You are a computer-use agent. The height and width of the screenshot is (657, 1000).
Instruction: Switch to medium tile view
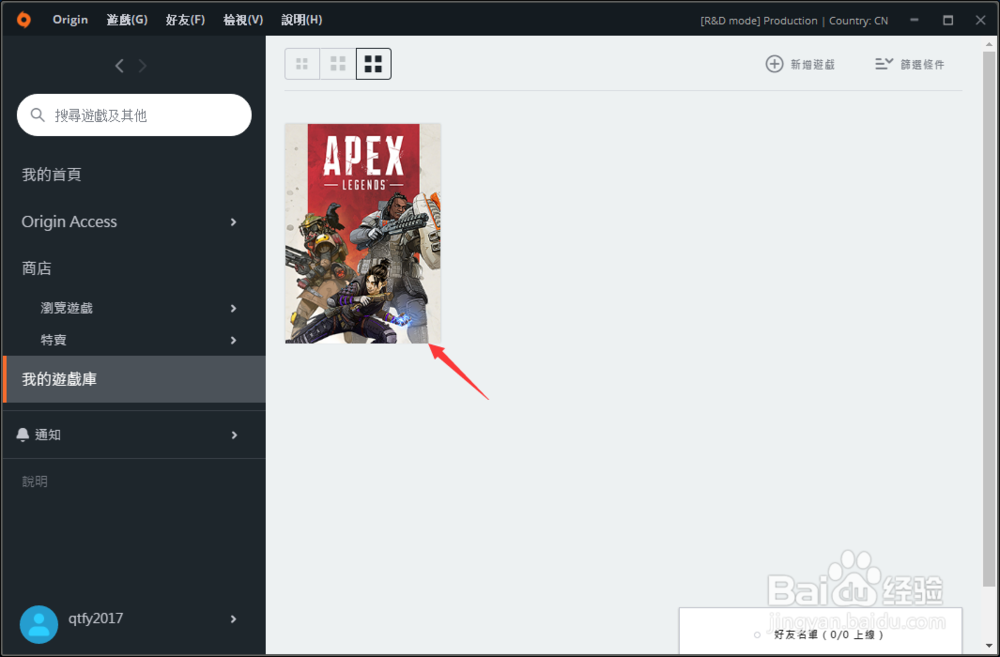tap(338, 64)
